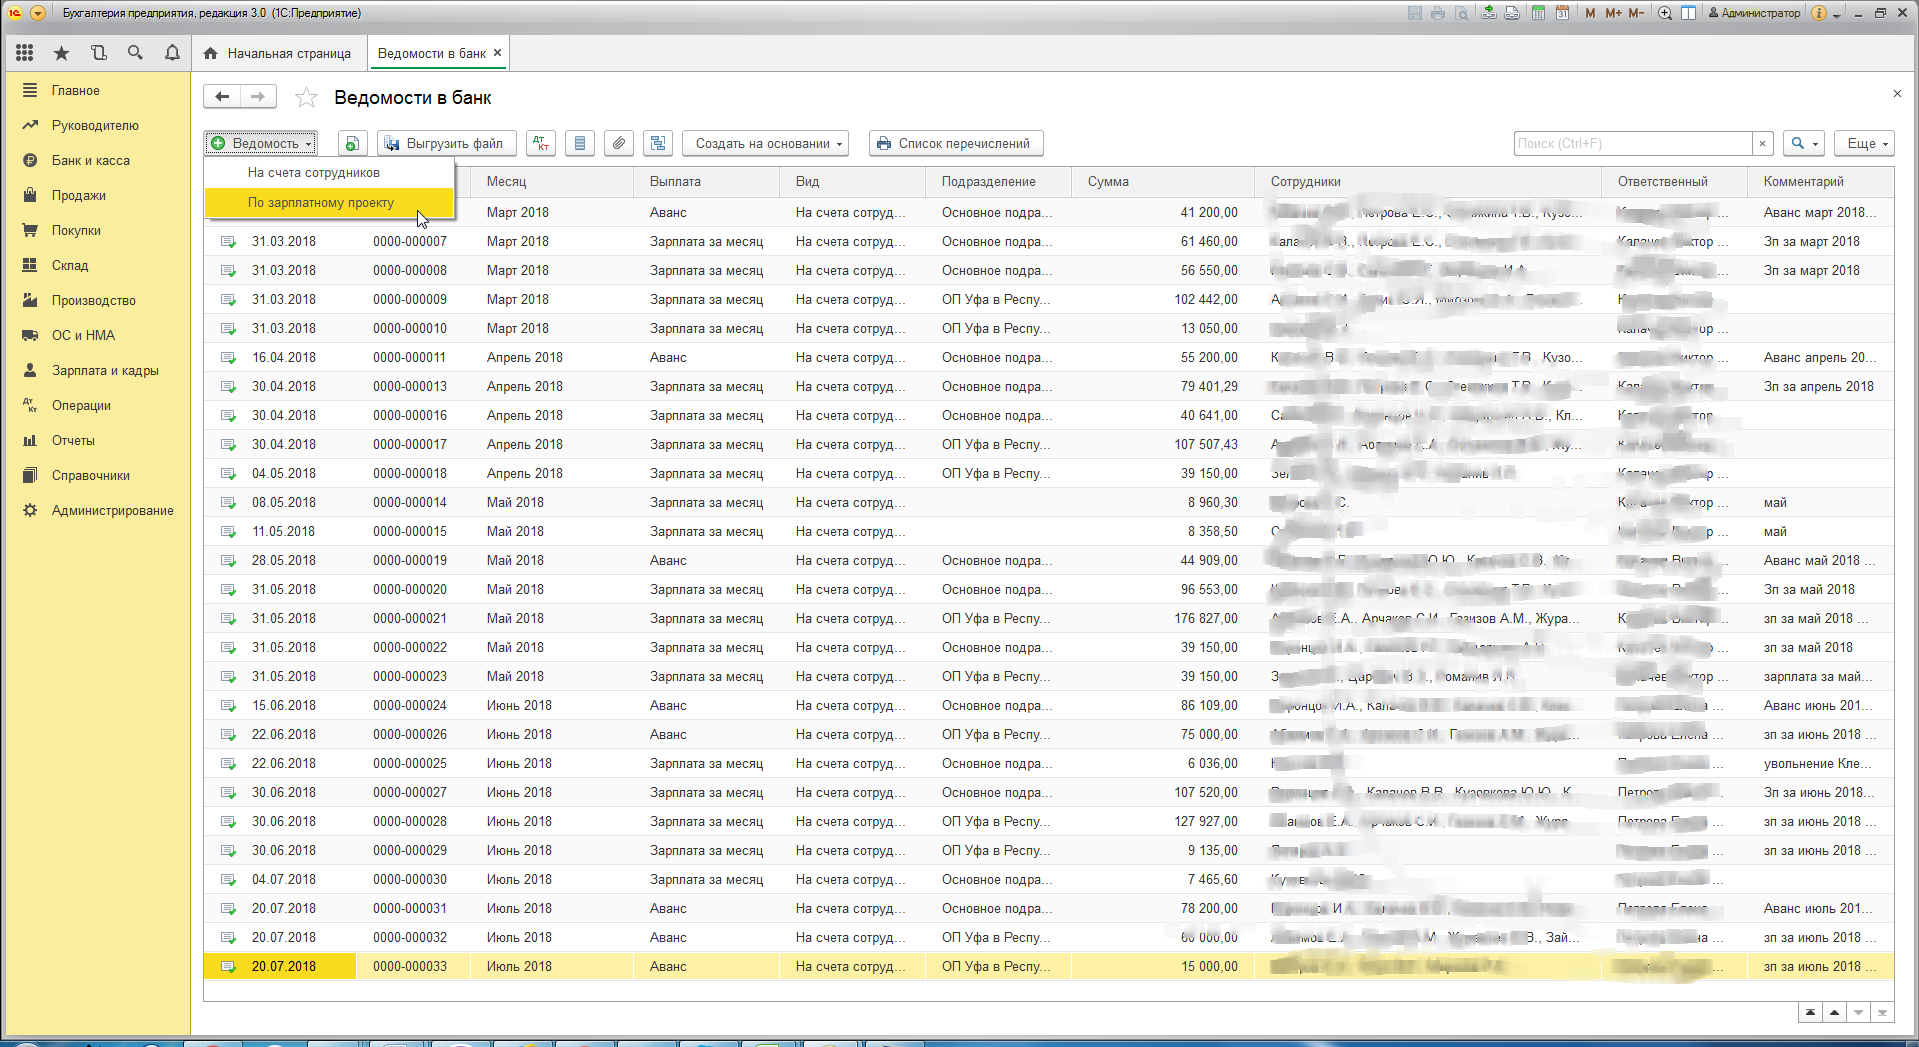Add Ведомости в банк to favorites

click(306, 98)
